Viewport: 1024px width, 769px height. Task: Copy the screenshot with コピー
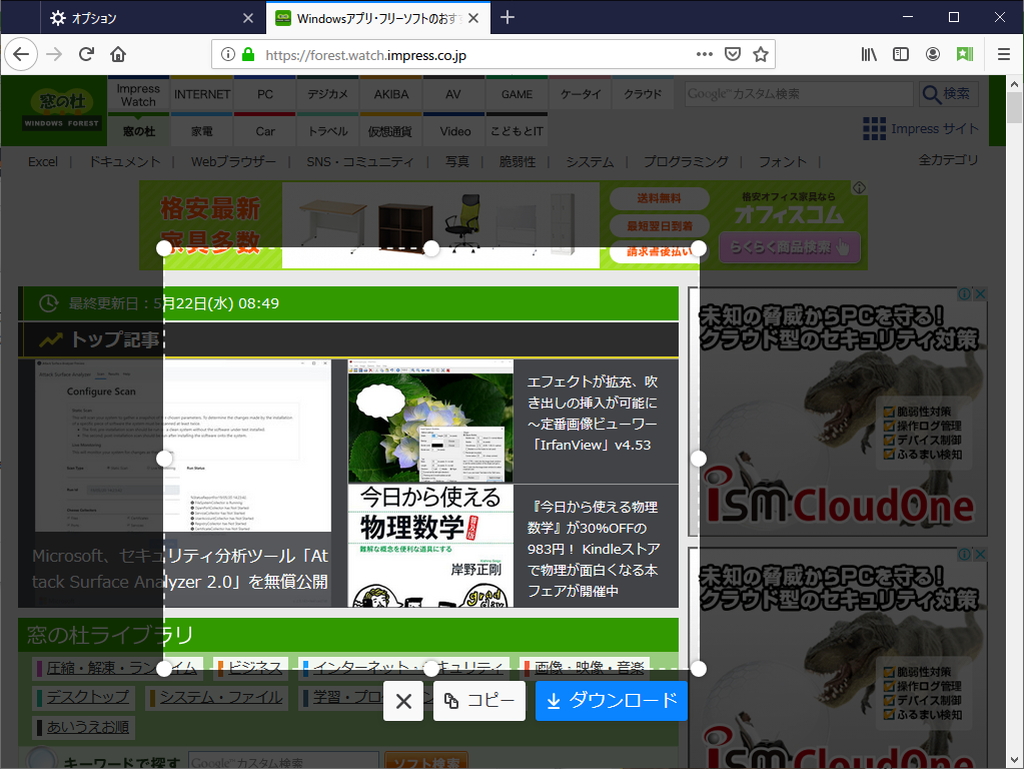[x=479, y=701]
